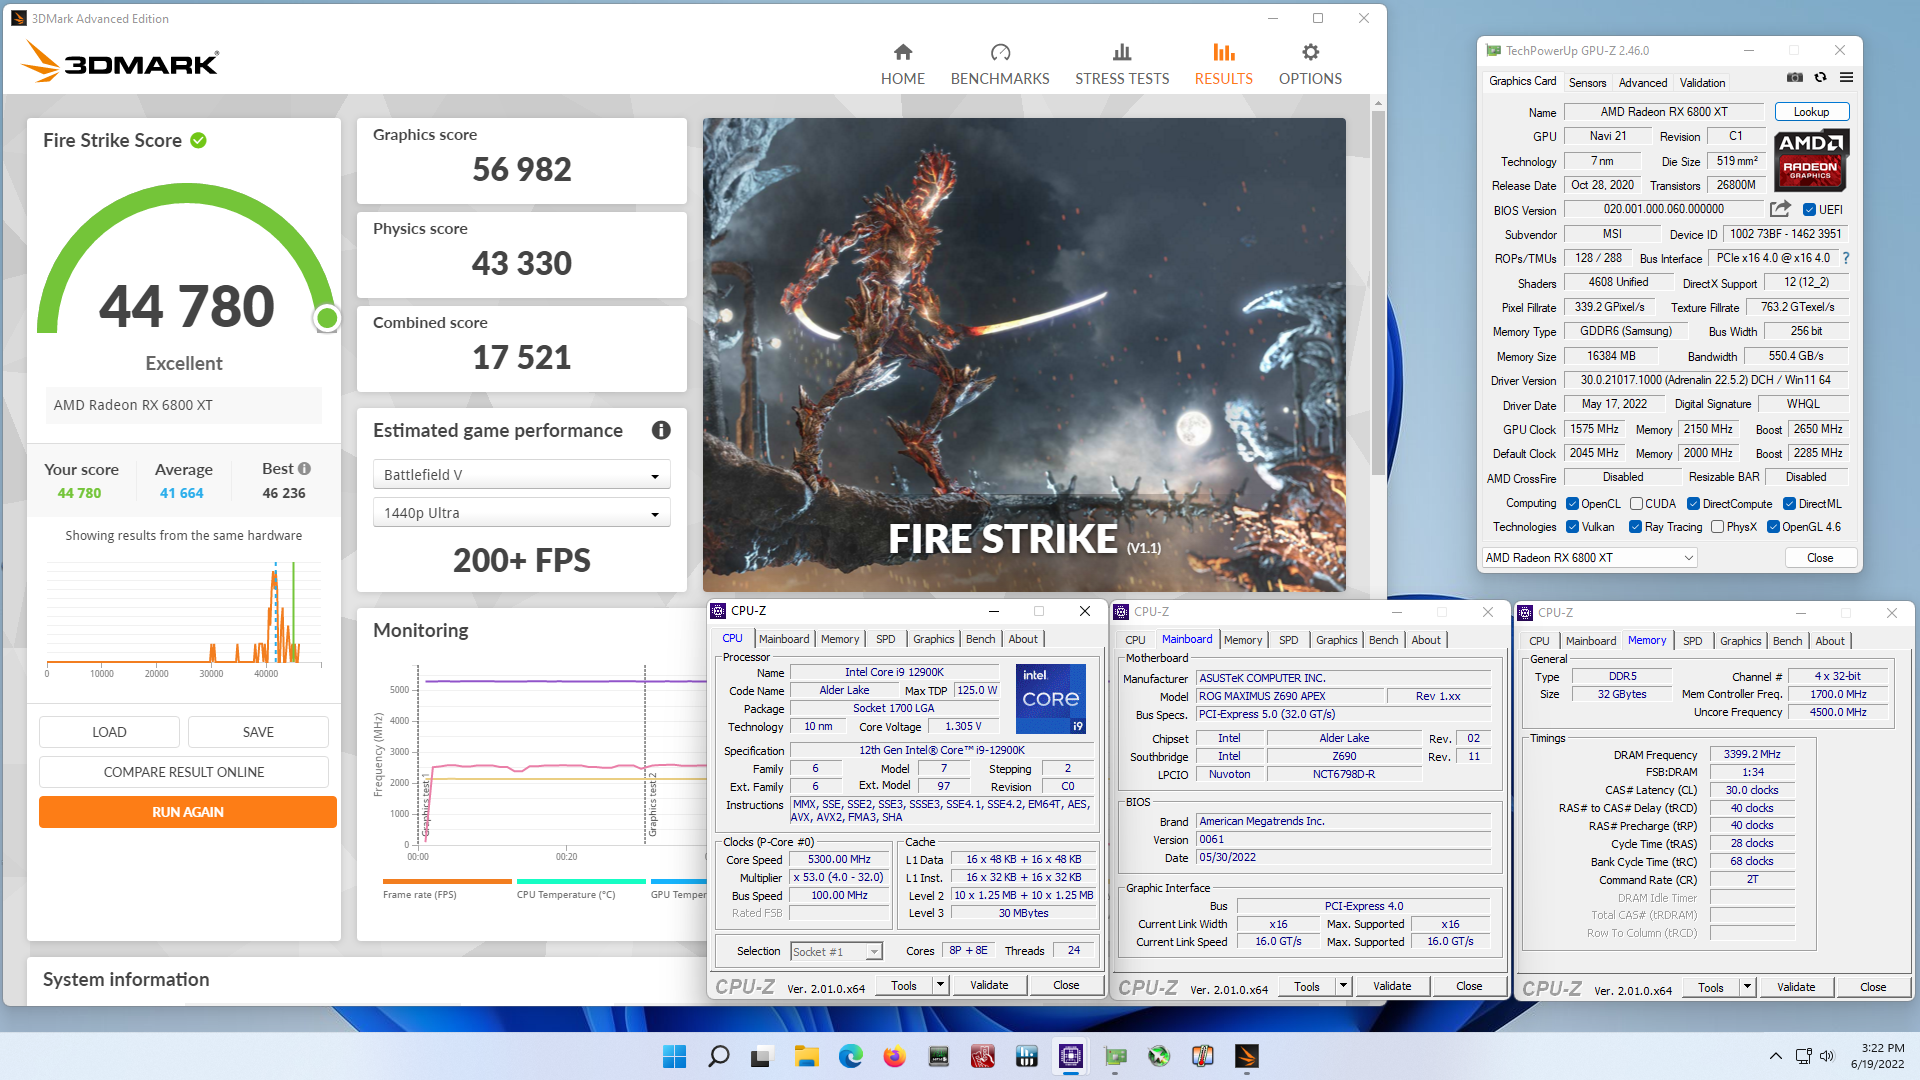This screenshot has height=1080, width=1920.
Task: Click the orange RUN AGAIN button
Action: coord(188,812)
